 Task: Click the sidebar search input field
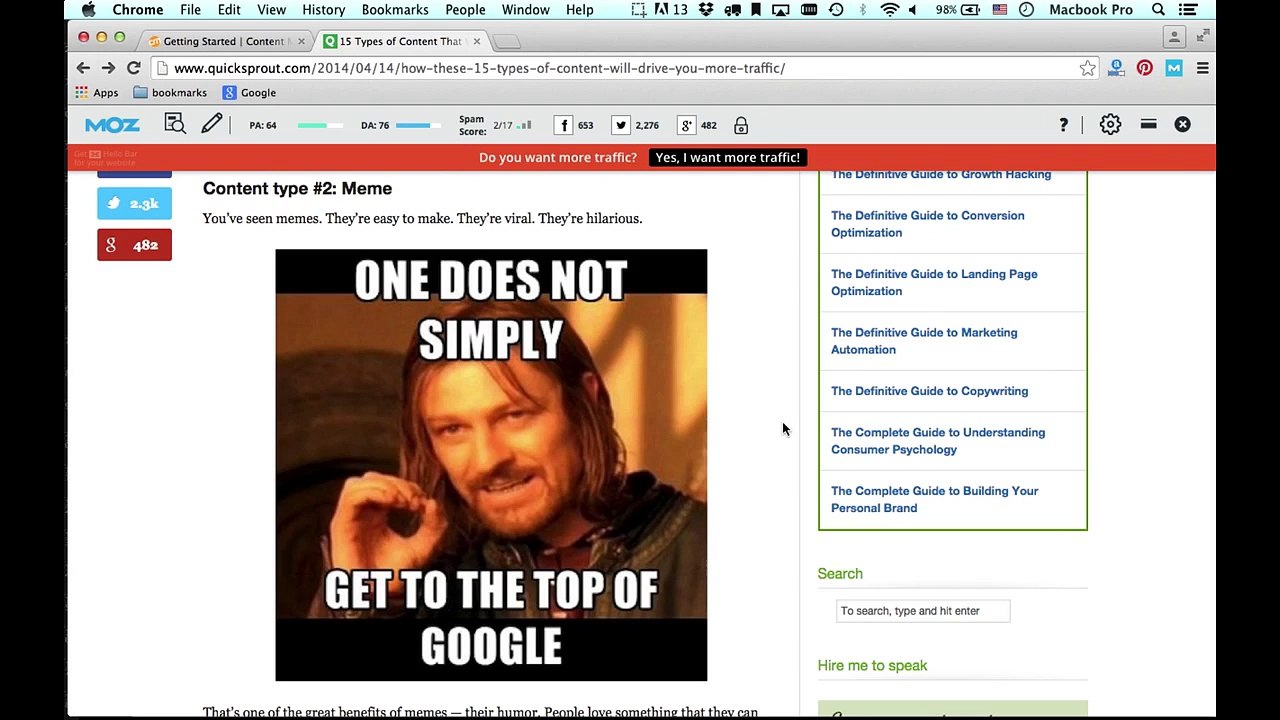click(x=922, y=611)
